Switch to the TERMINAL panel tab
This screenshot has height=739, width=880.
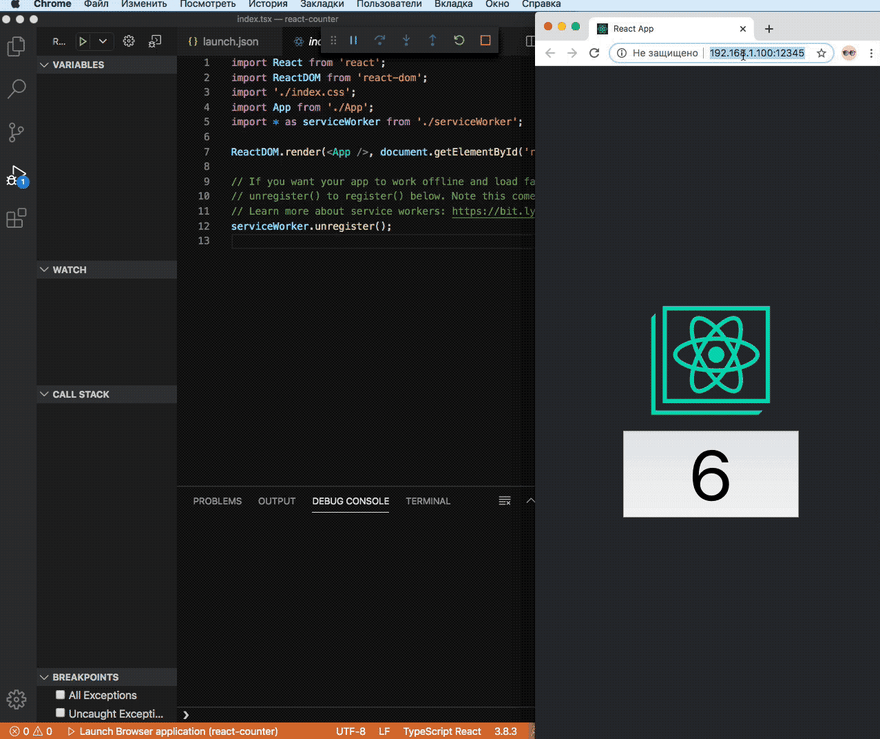[428, 501]
